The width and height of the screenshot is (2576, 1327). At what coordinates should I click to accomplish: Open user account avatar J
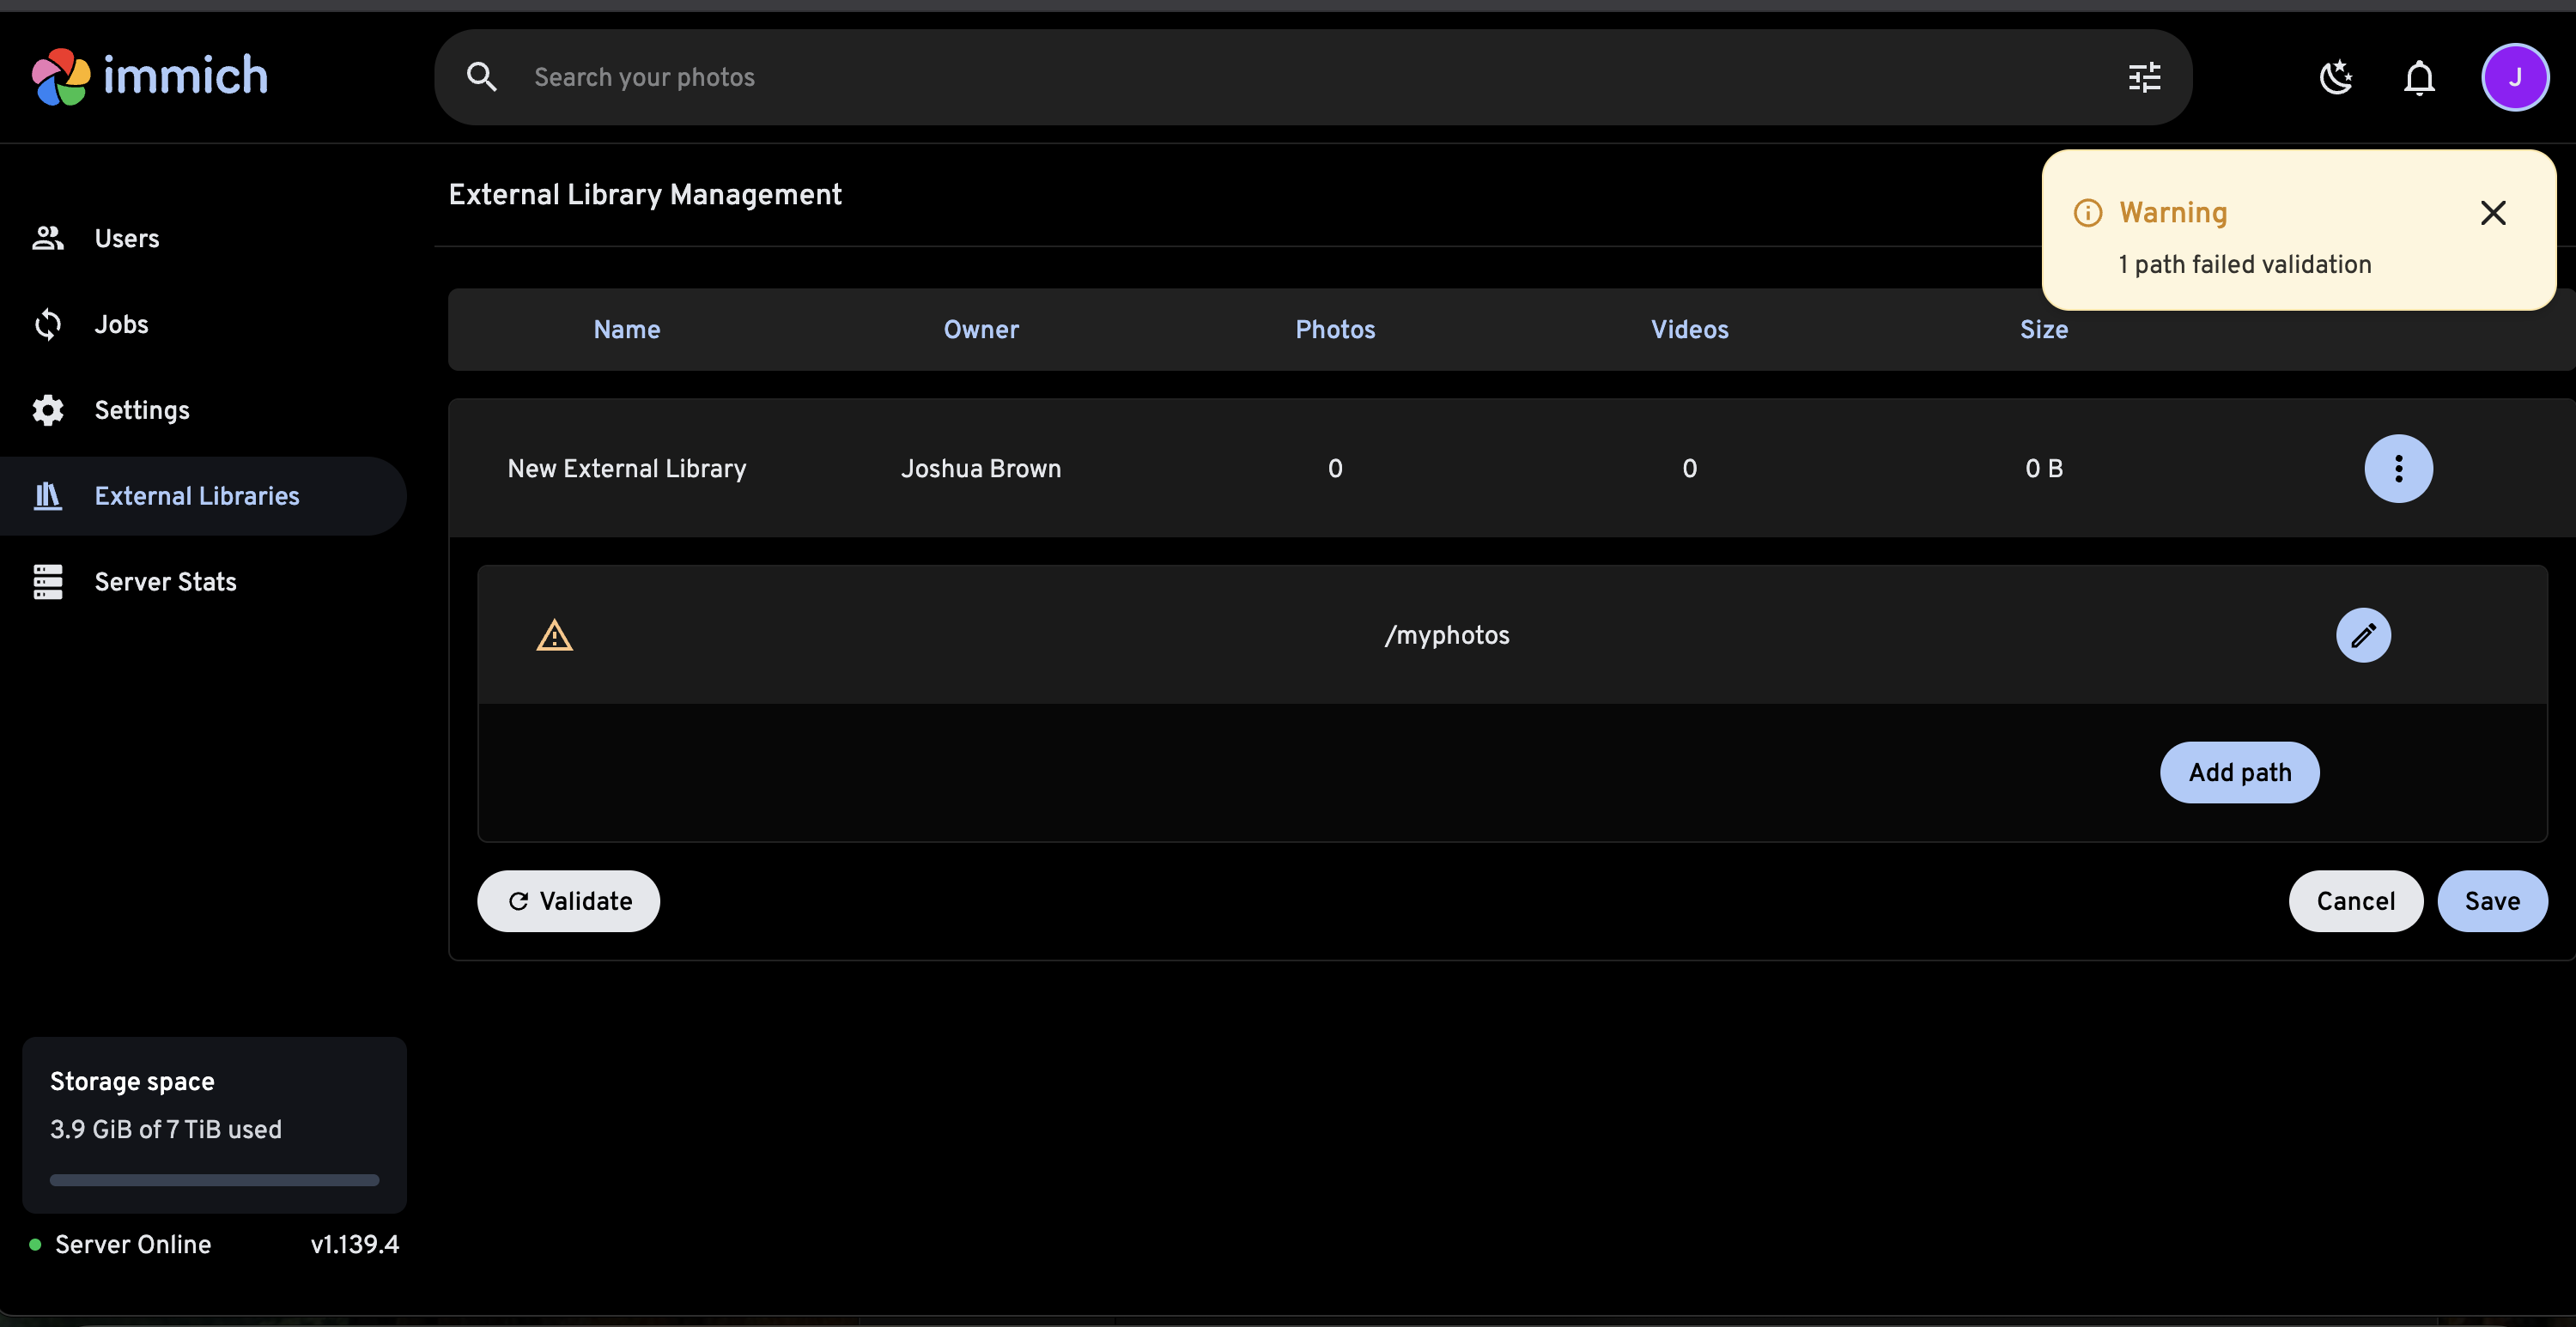click(2514, 77)
